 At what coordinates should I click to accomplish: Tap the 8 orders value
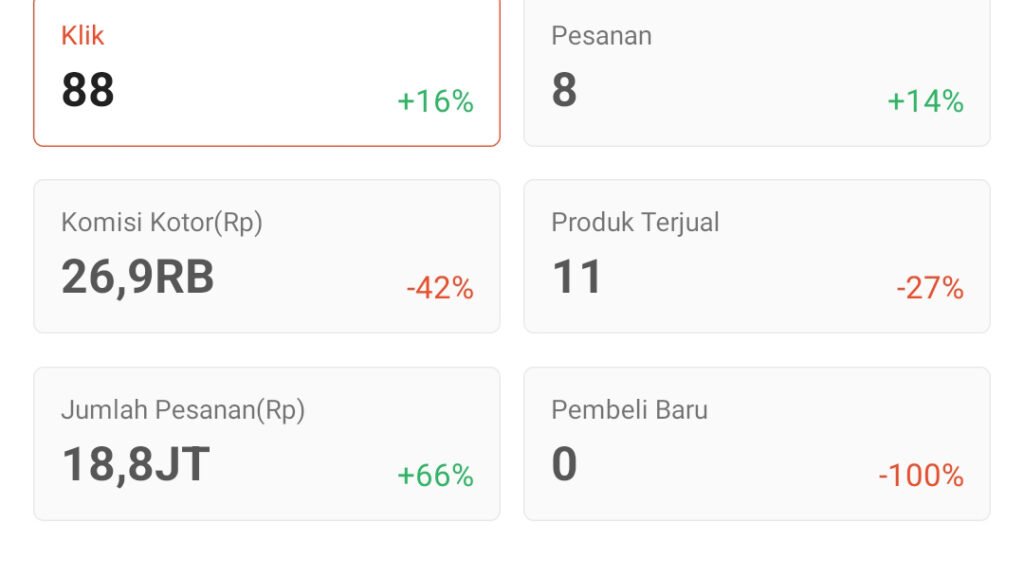pos(564,90)
